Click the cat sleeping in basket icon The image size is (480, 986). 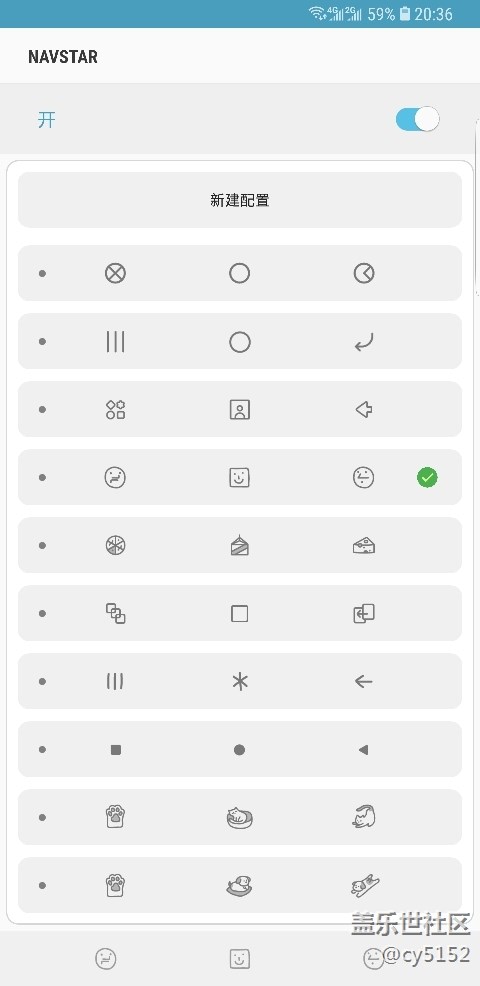coord(240,817)
